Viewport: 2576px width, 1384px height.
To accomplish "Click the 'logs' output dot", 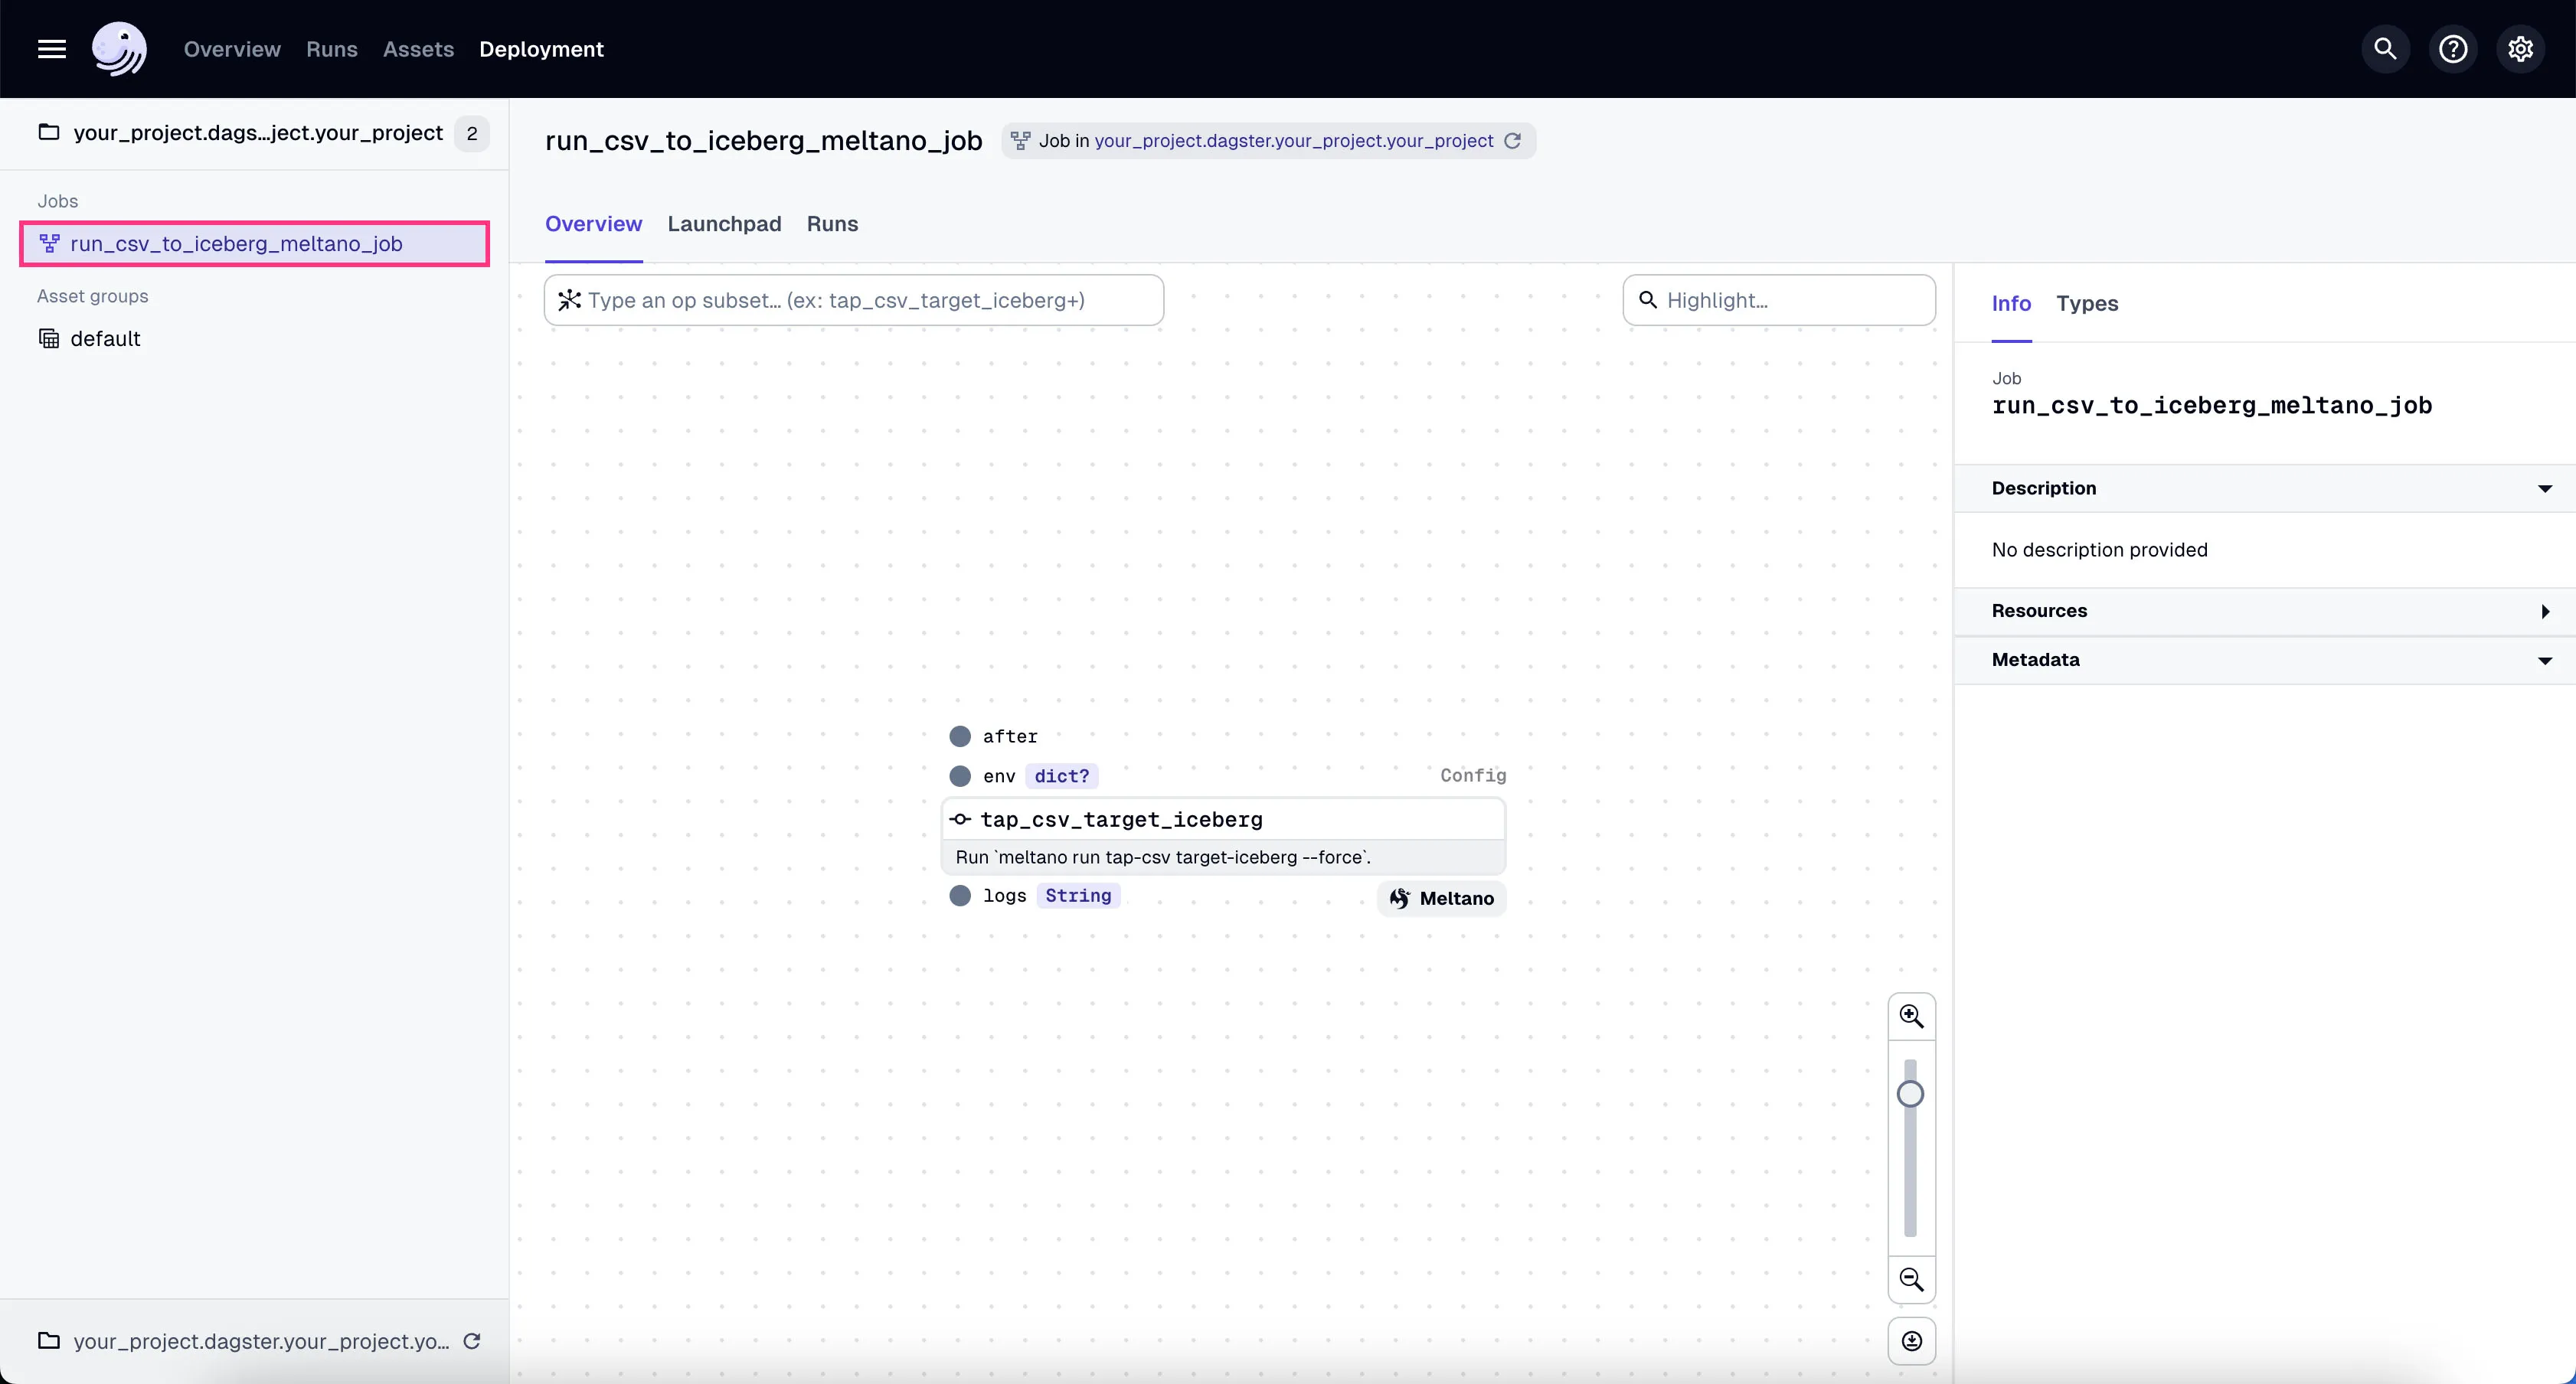I will [x=960, y=895].
